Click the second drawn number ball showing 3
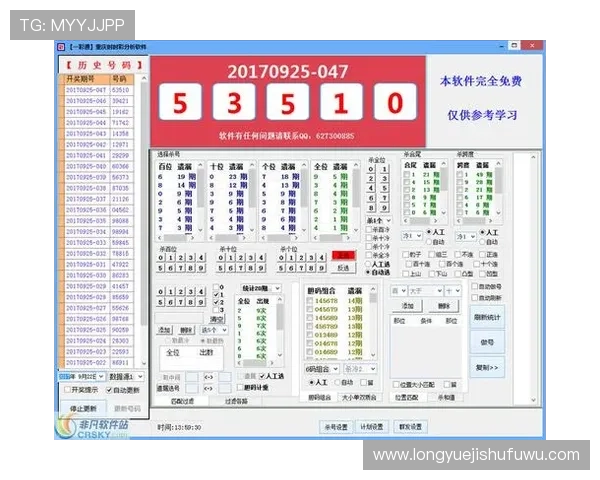This screenshot has height=480, width=600. point(232,103)
